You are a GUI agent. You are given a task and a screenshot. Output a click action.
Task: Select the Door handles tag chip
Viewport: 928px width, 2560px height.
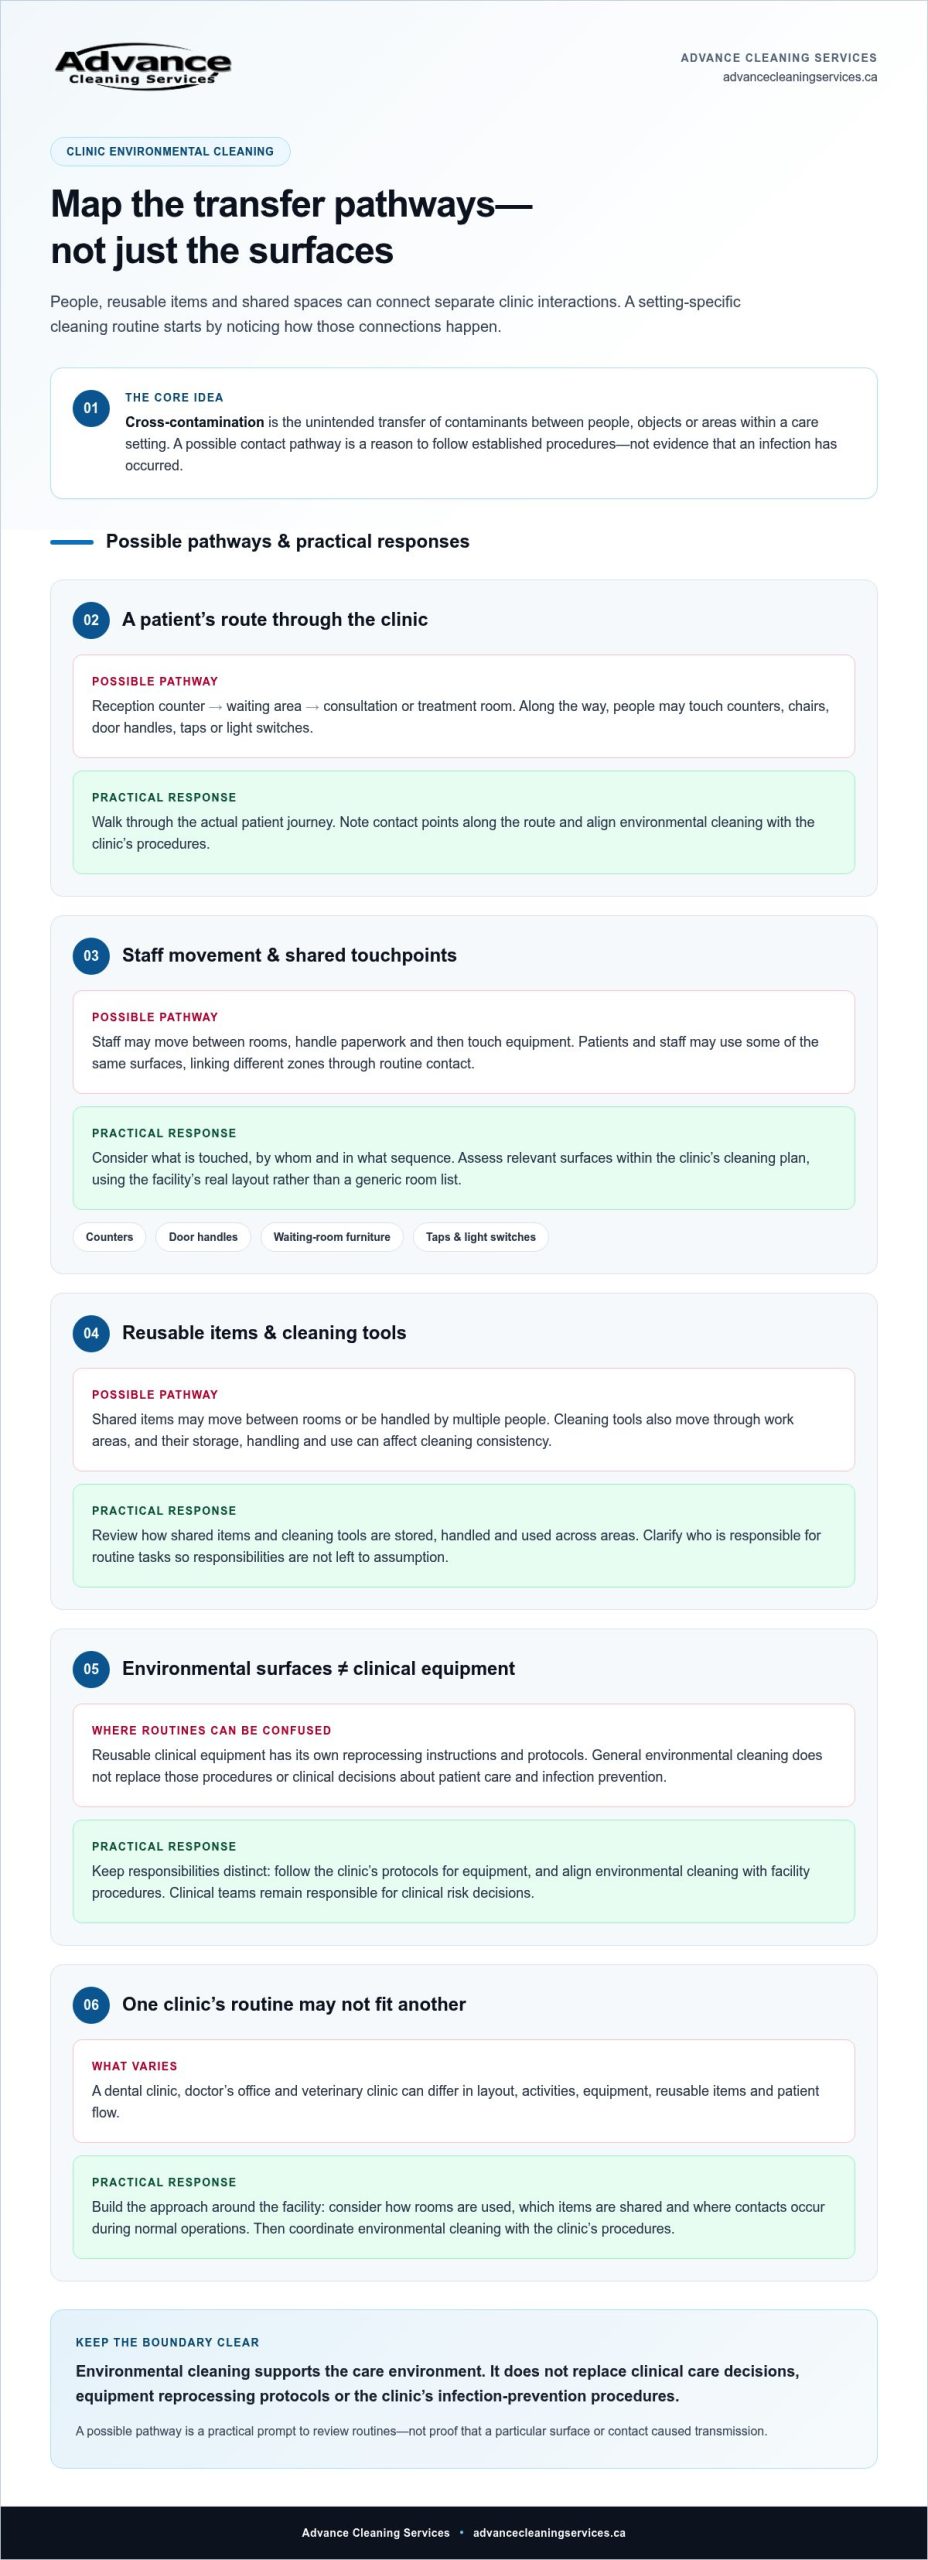coord(203,1237)
